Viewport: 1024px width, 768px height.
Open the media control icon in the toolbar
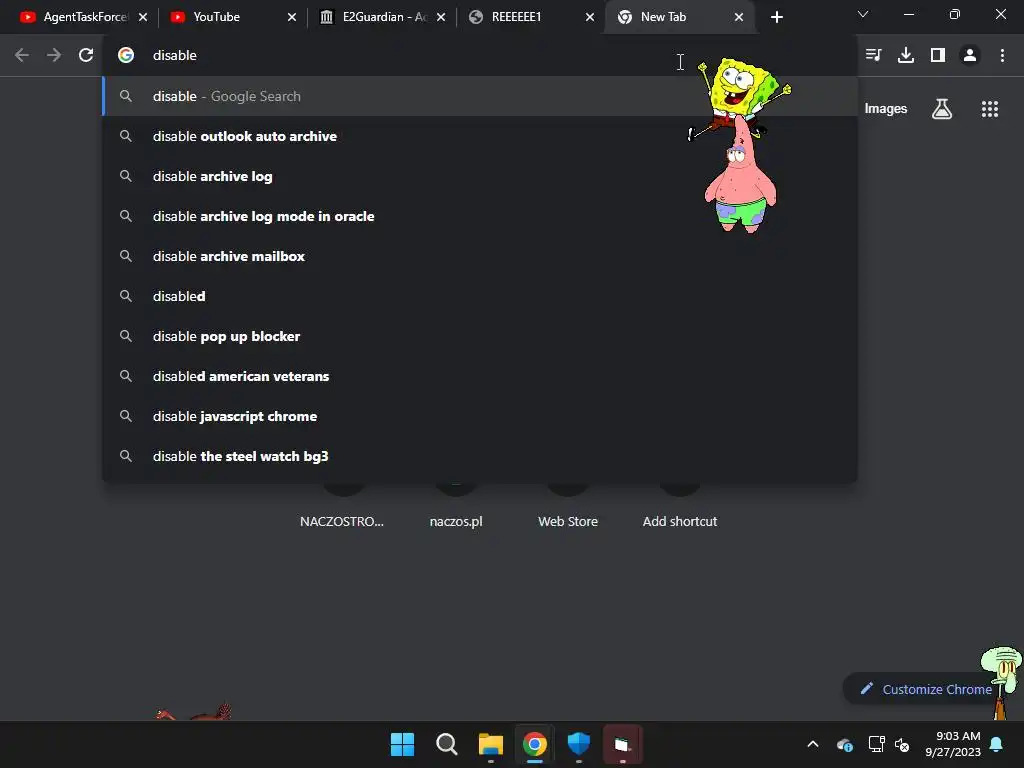873,56
